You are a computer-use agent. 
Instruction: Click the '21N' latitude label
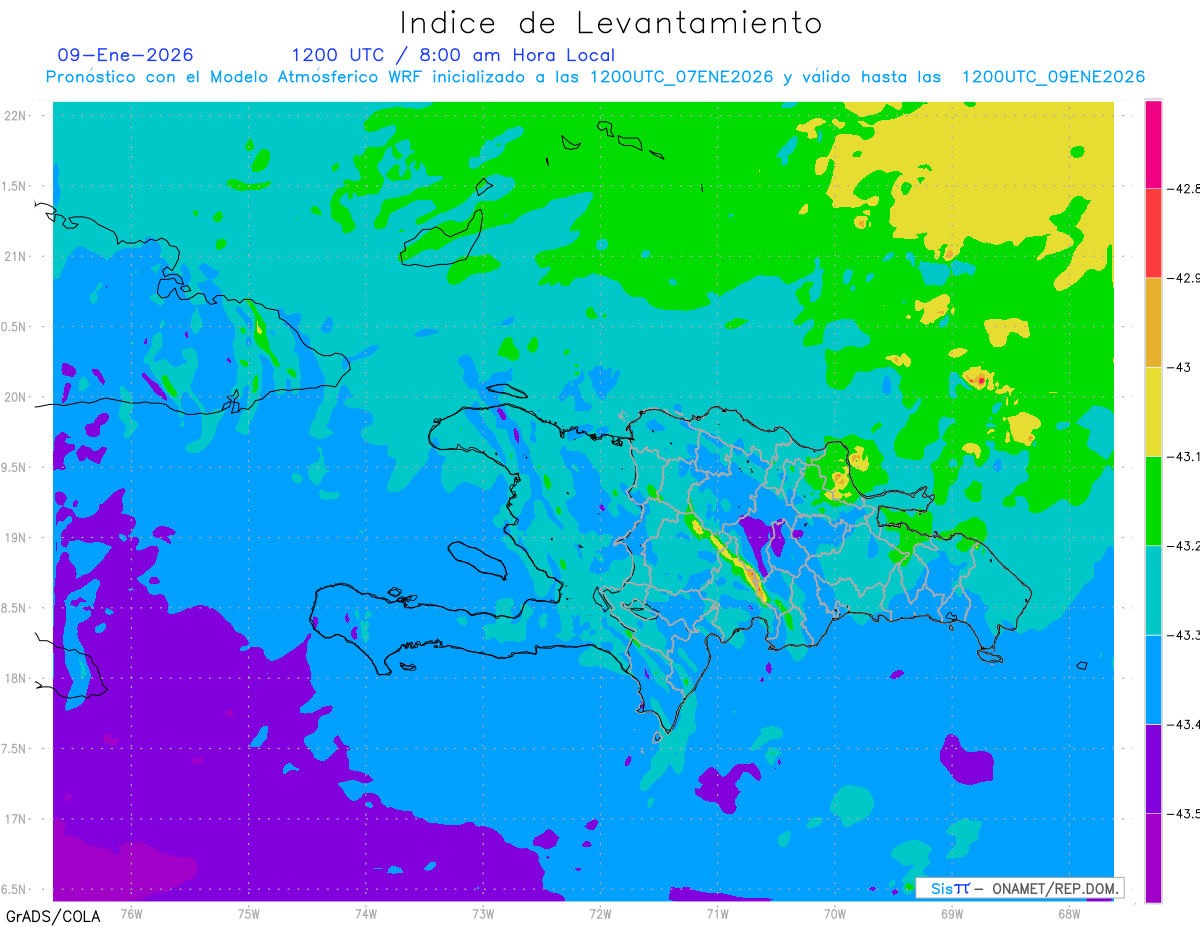tap(15, 256)
